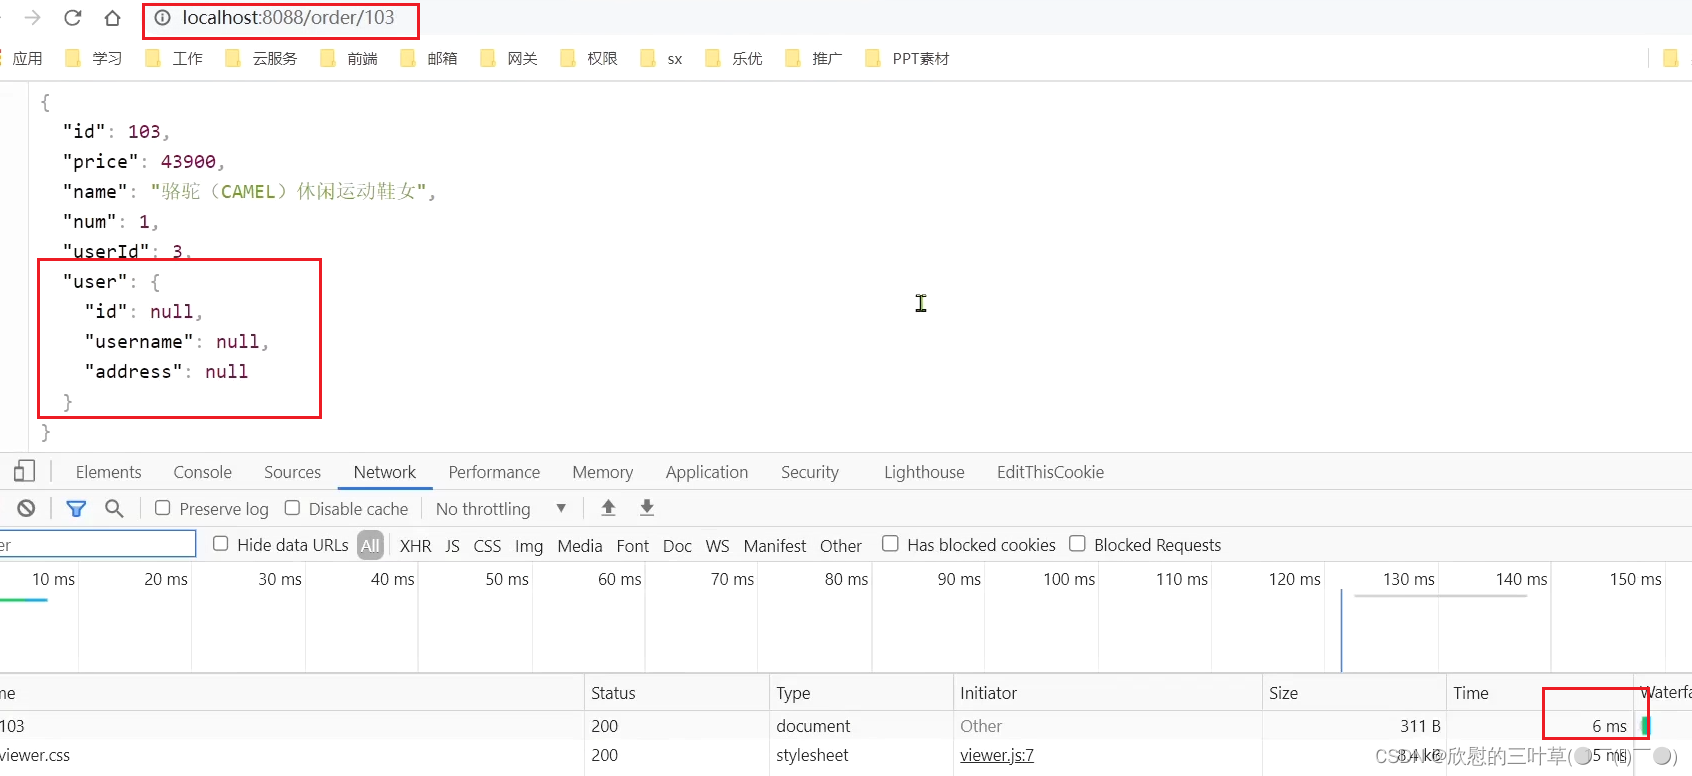The height and width of the screenshot is (776, 1692).
Task: Switch to the Elements tab
Action: pyautogui.click(x=108, y=472)
